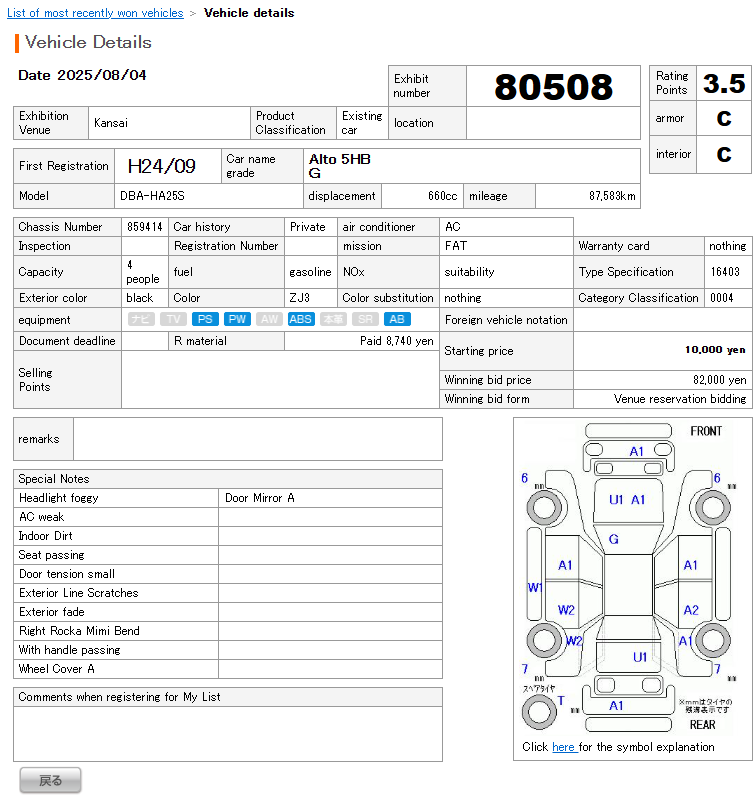Click the 3.5 rating points value
The image size is (753, 805).
(723, 83)
